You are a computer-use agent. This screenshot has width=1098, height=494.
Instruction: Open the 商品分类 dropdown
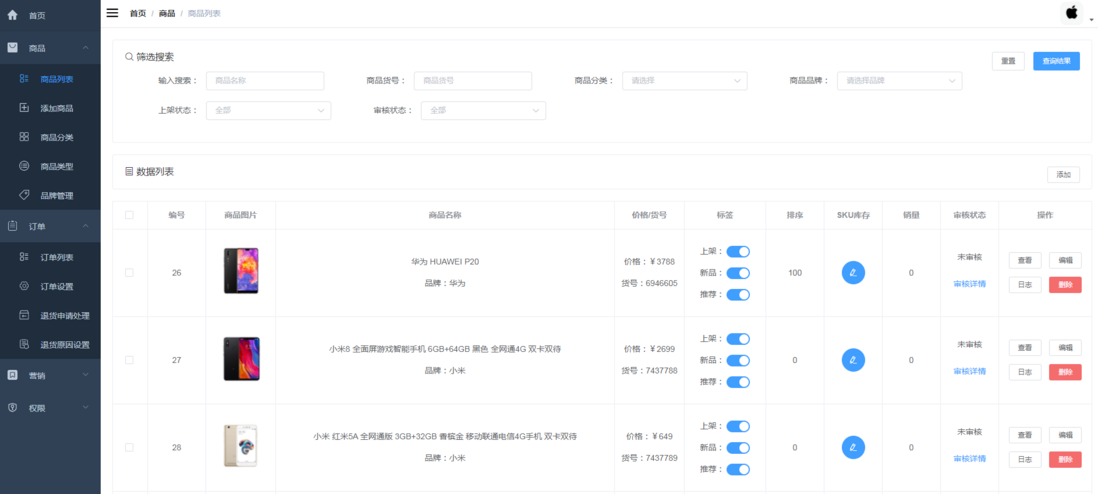[x=685, y=81]
